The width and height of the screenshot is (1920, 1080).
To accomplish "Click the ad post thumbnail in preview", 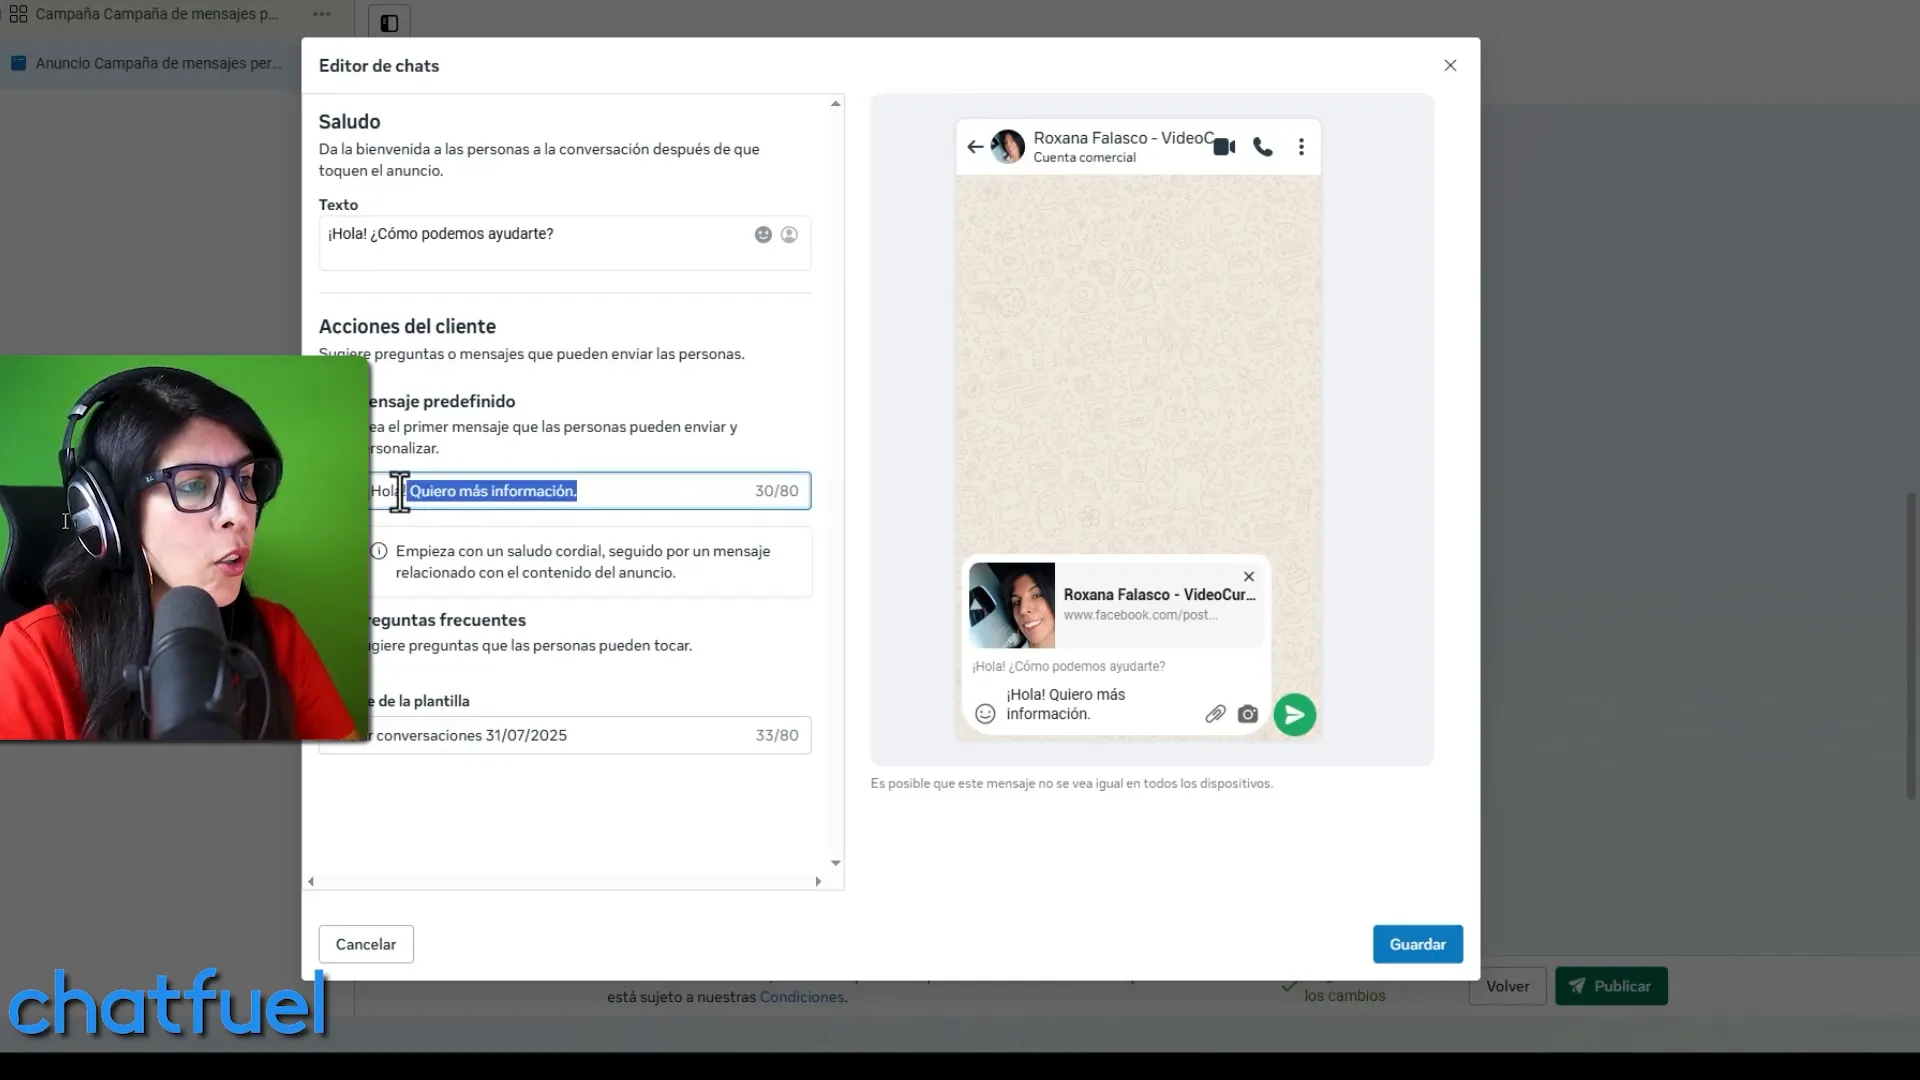I will pyautogui.click(x=1012, y=605).
